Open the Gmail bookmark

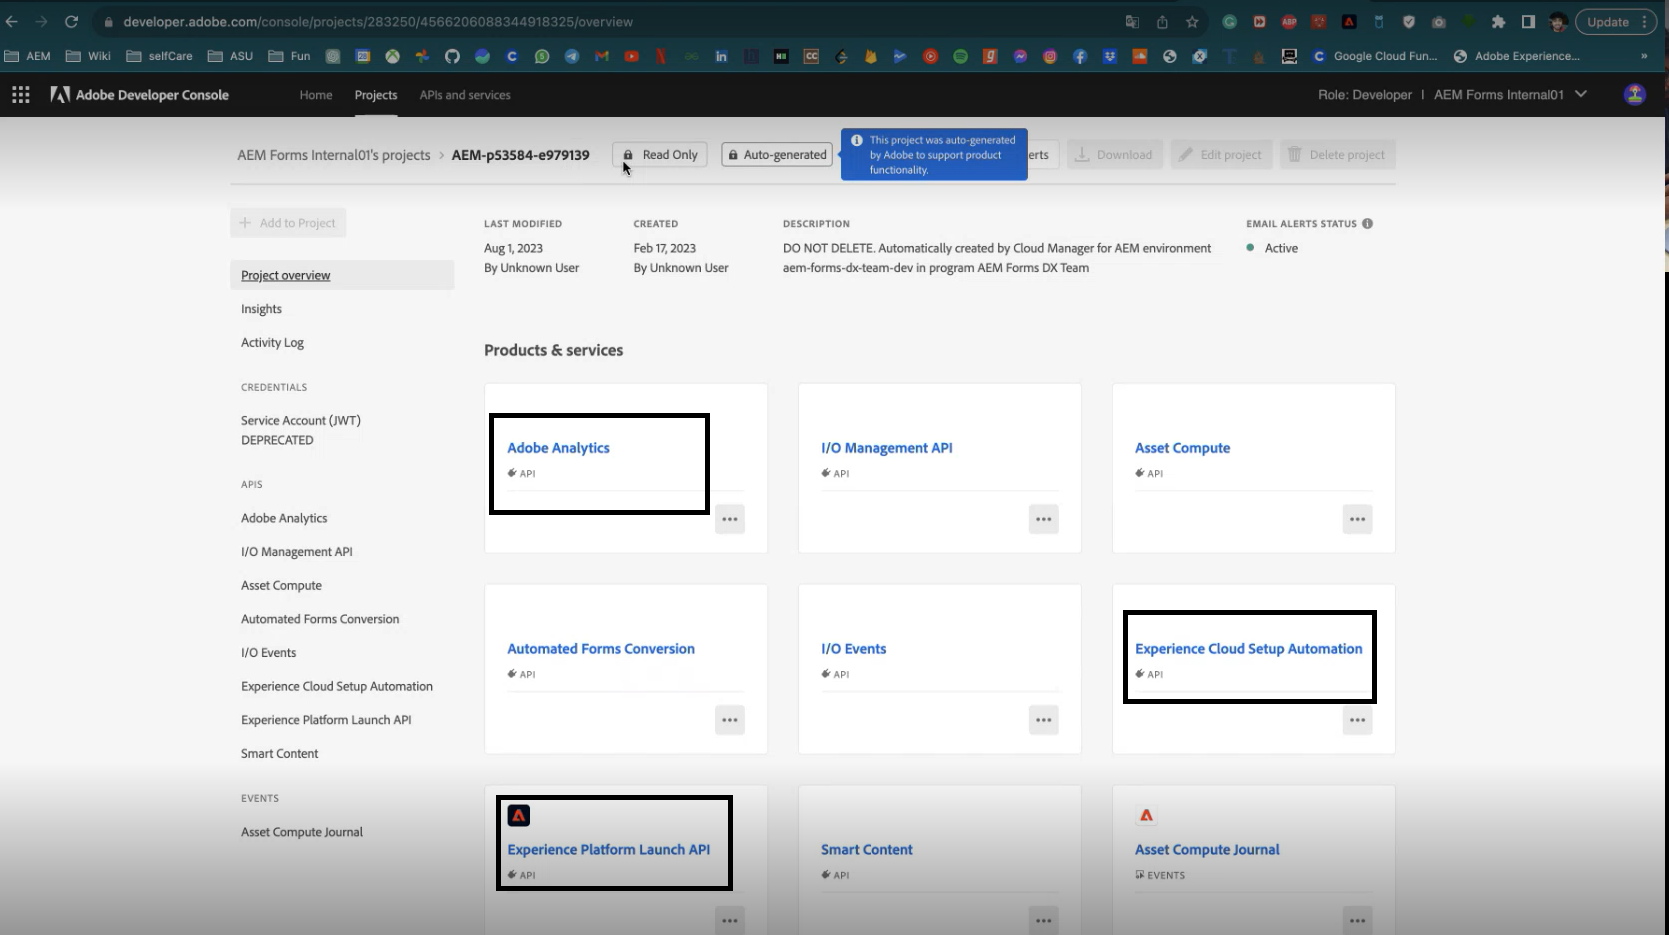(x=602, y=56)
